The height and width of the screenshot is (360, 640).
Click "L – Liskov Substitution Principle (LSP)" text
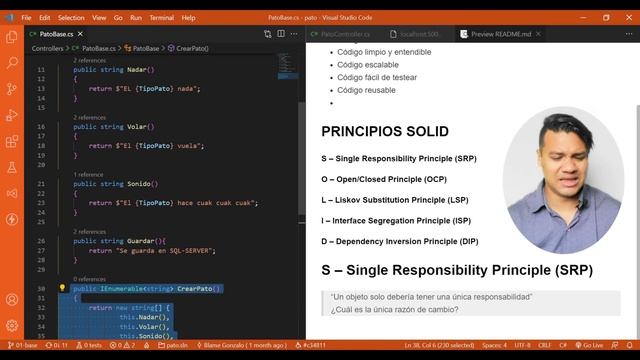pyautogui.click(x=395, y=200)
